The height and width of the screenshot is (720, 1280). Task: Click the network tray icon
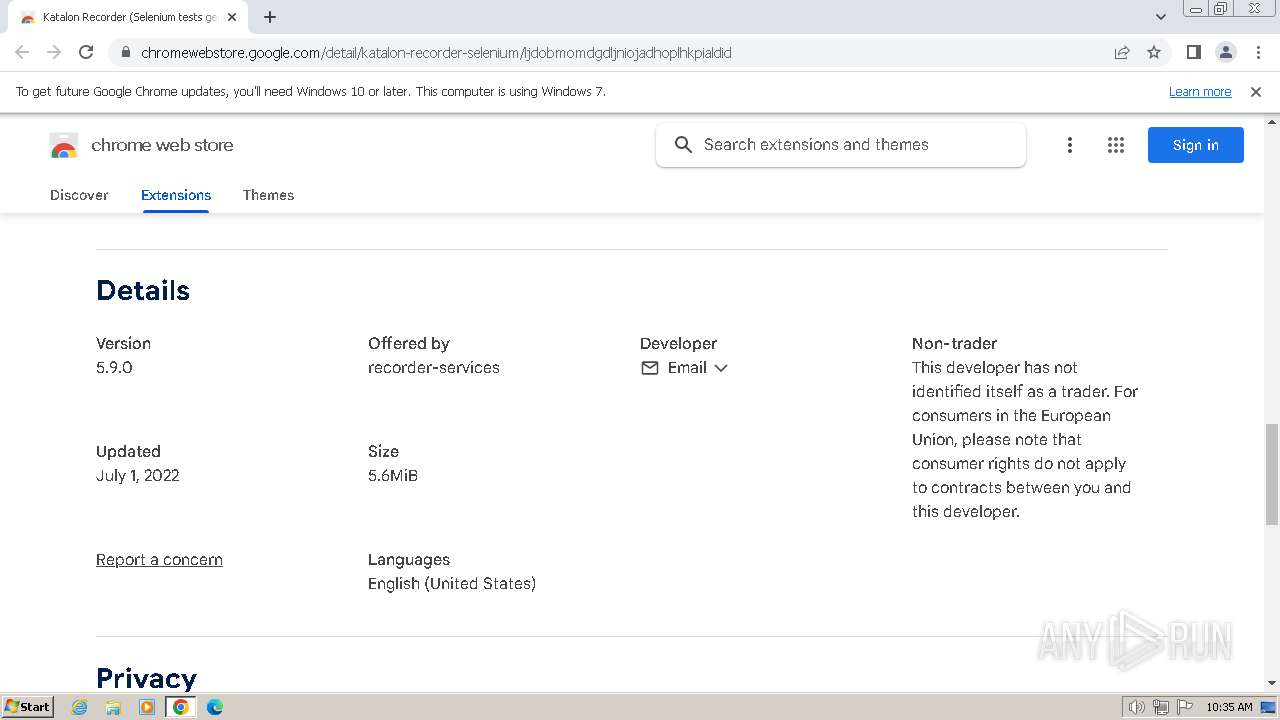point(1160,707)
